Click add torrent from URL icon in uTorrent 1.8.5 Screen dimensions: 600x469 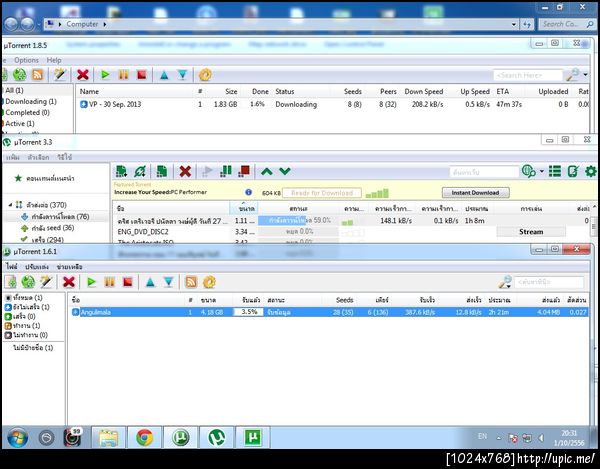pyautogui.click(x=19, y=75)
